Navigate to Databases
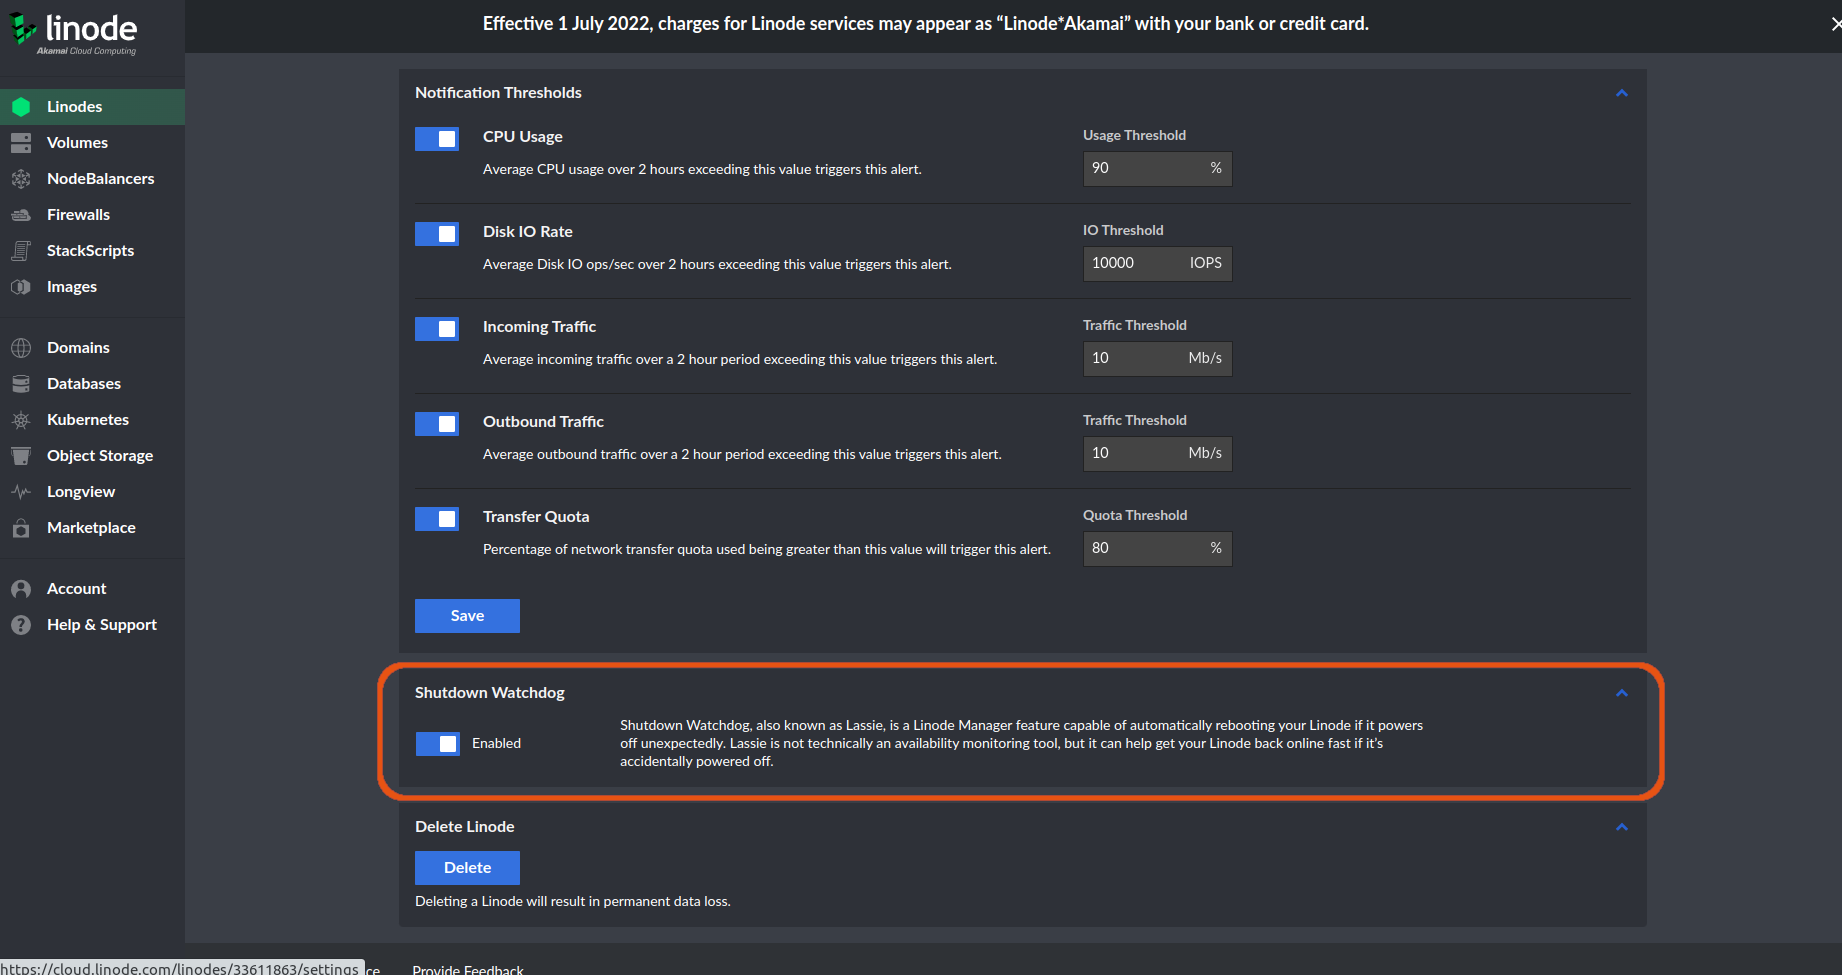This screenshot has height=975, width=1842. (x=92, y=384)
